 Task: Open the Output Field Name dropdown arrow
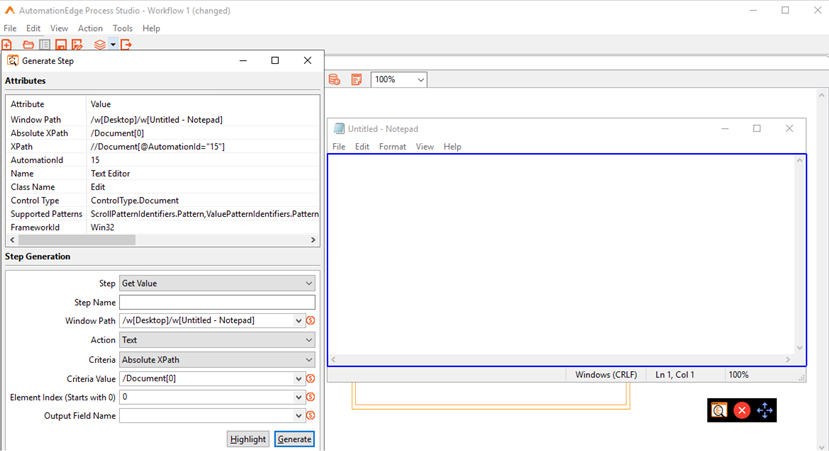tap(299, 416)
